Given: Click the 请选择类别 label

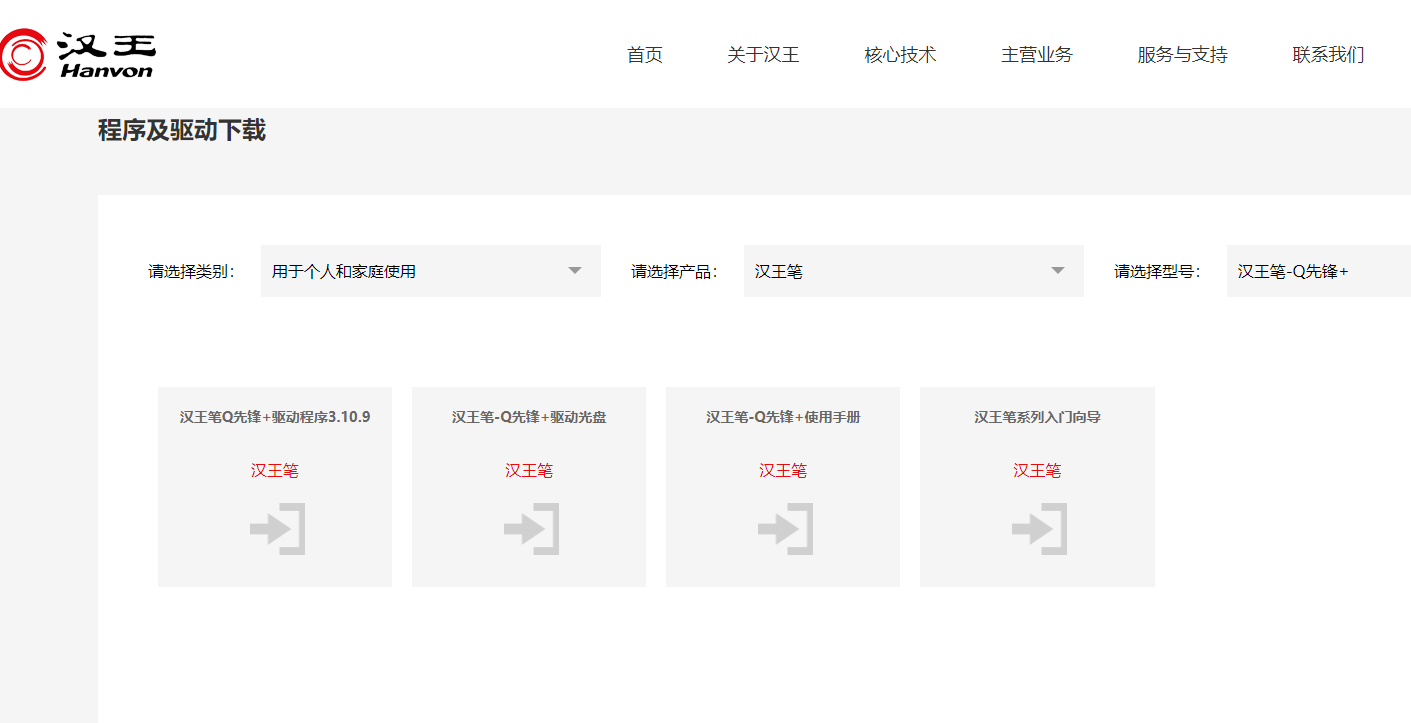Looking at the screenshot, I should pyautogui.click(x=192, y=271).
